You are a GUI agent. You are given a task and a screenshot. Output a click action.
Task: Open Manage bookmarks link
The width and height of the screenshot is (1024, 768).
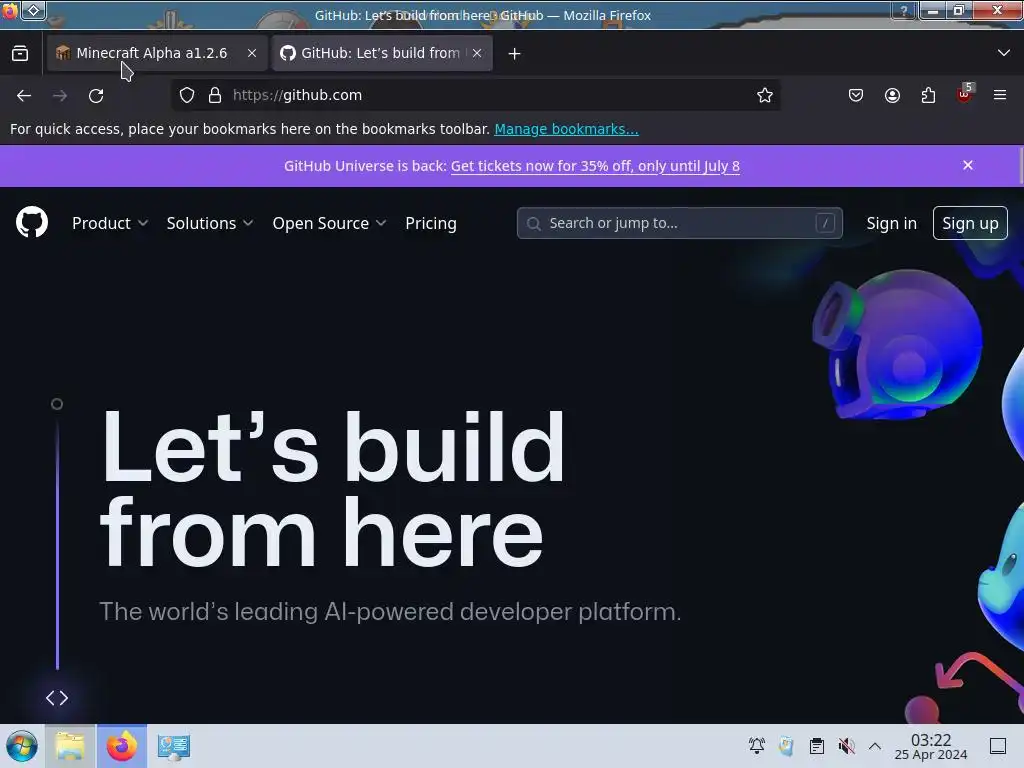pos(566,129)
